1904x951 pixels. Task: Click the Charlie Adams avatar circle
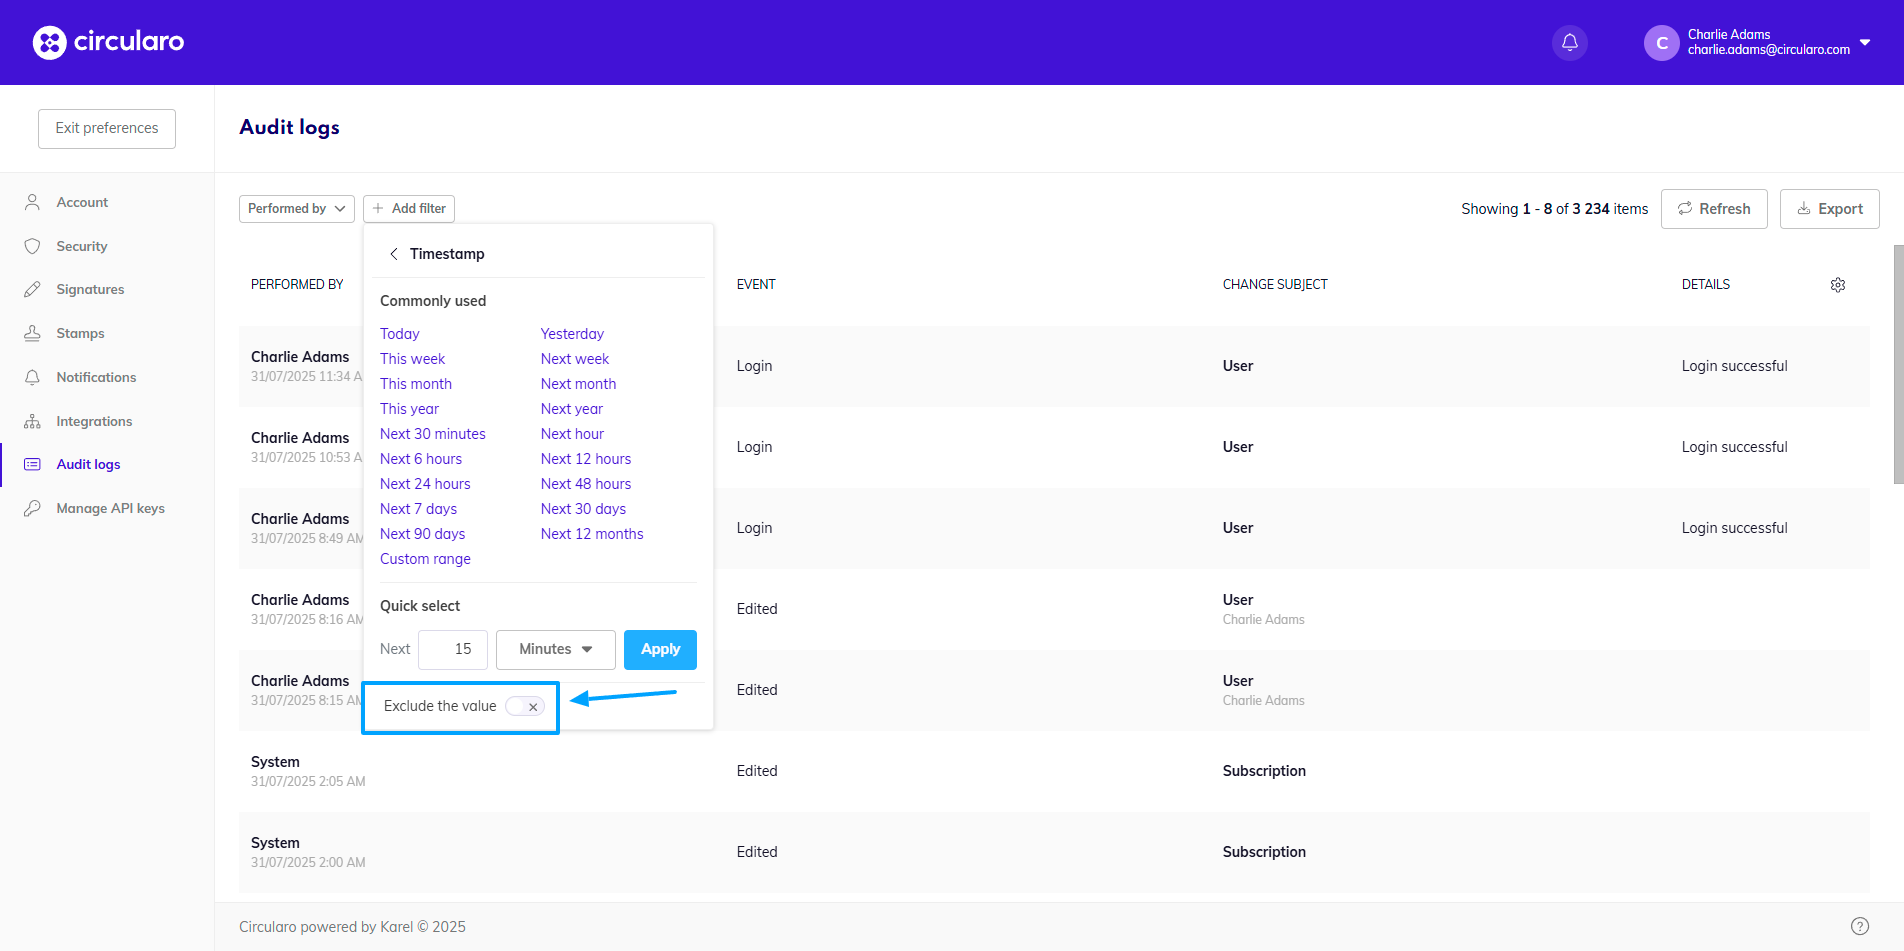pos(1661,43)
